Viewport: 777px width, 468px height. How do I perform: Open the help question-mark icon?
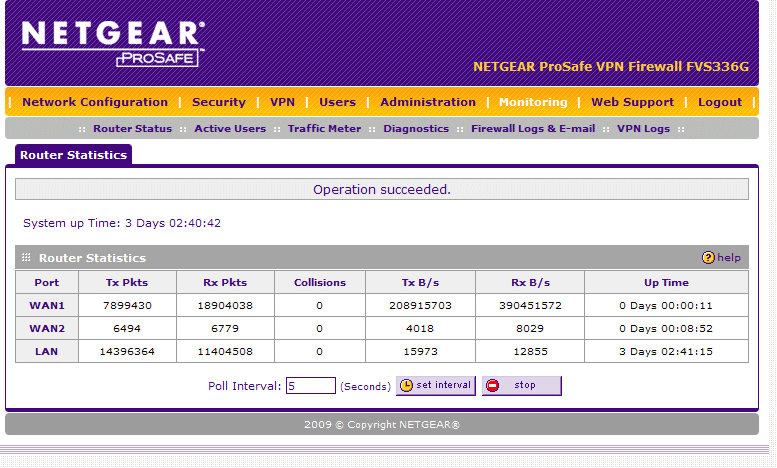[708, 258]
